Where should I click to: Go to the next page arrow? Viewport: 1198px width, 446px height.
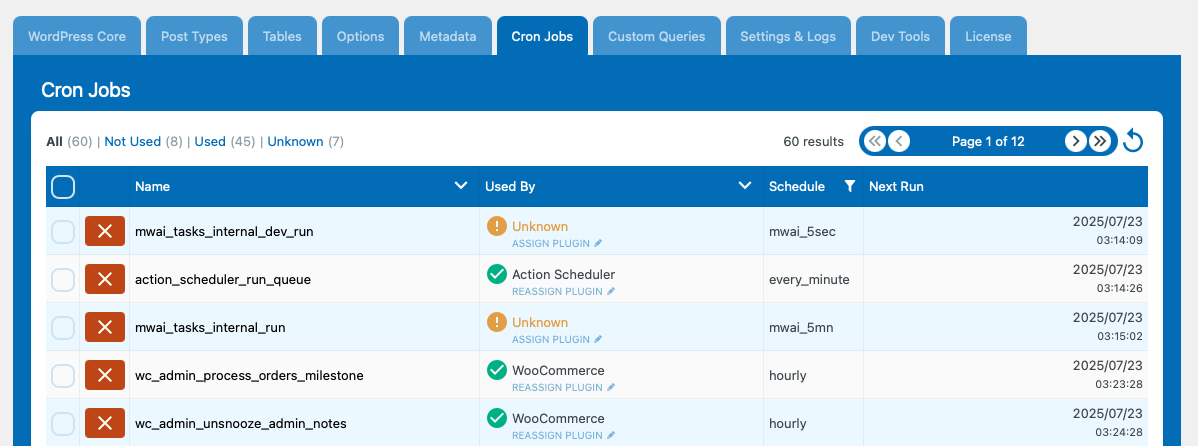(1076, 141)
